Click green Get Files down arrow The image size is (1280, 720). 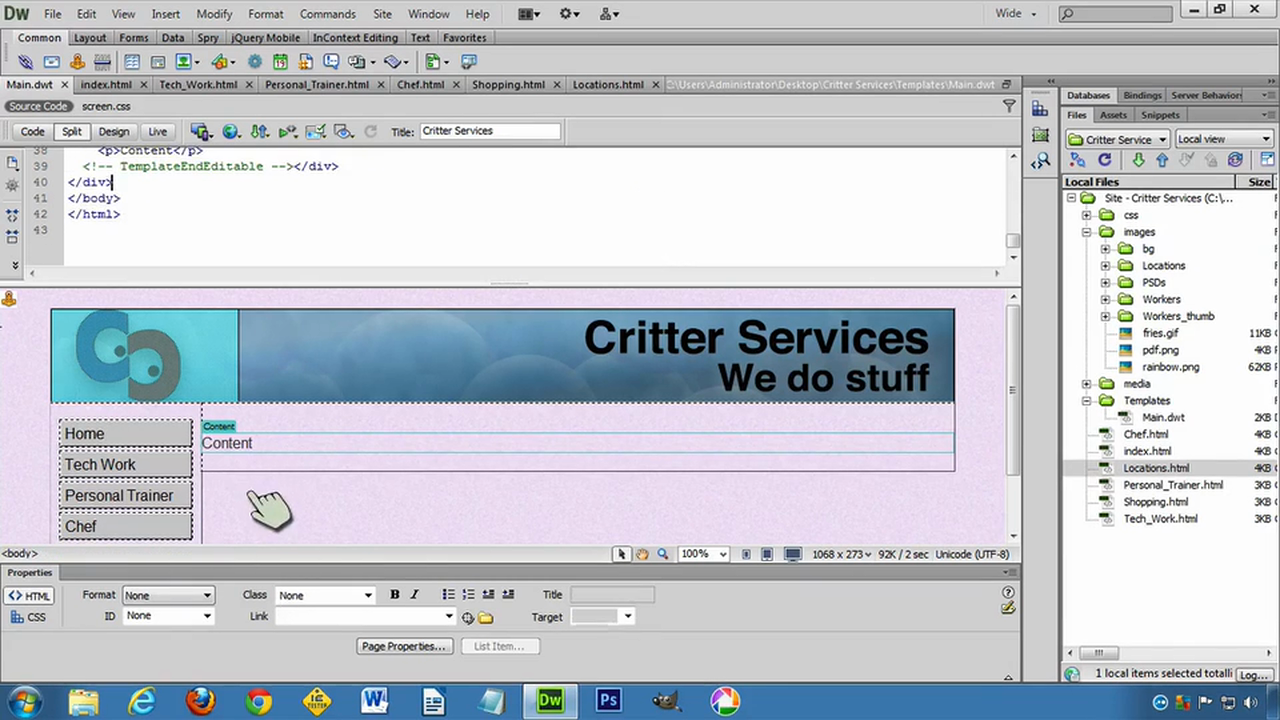point(1138,160)
